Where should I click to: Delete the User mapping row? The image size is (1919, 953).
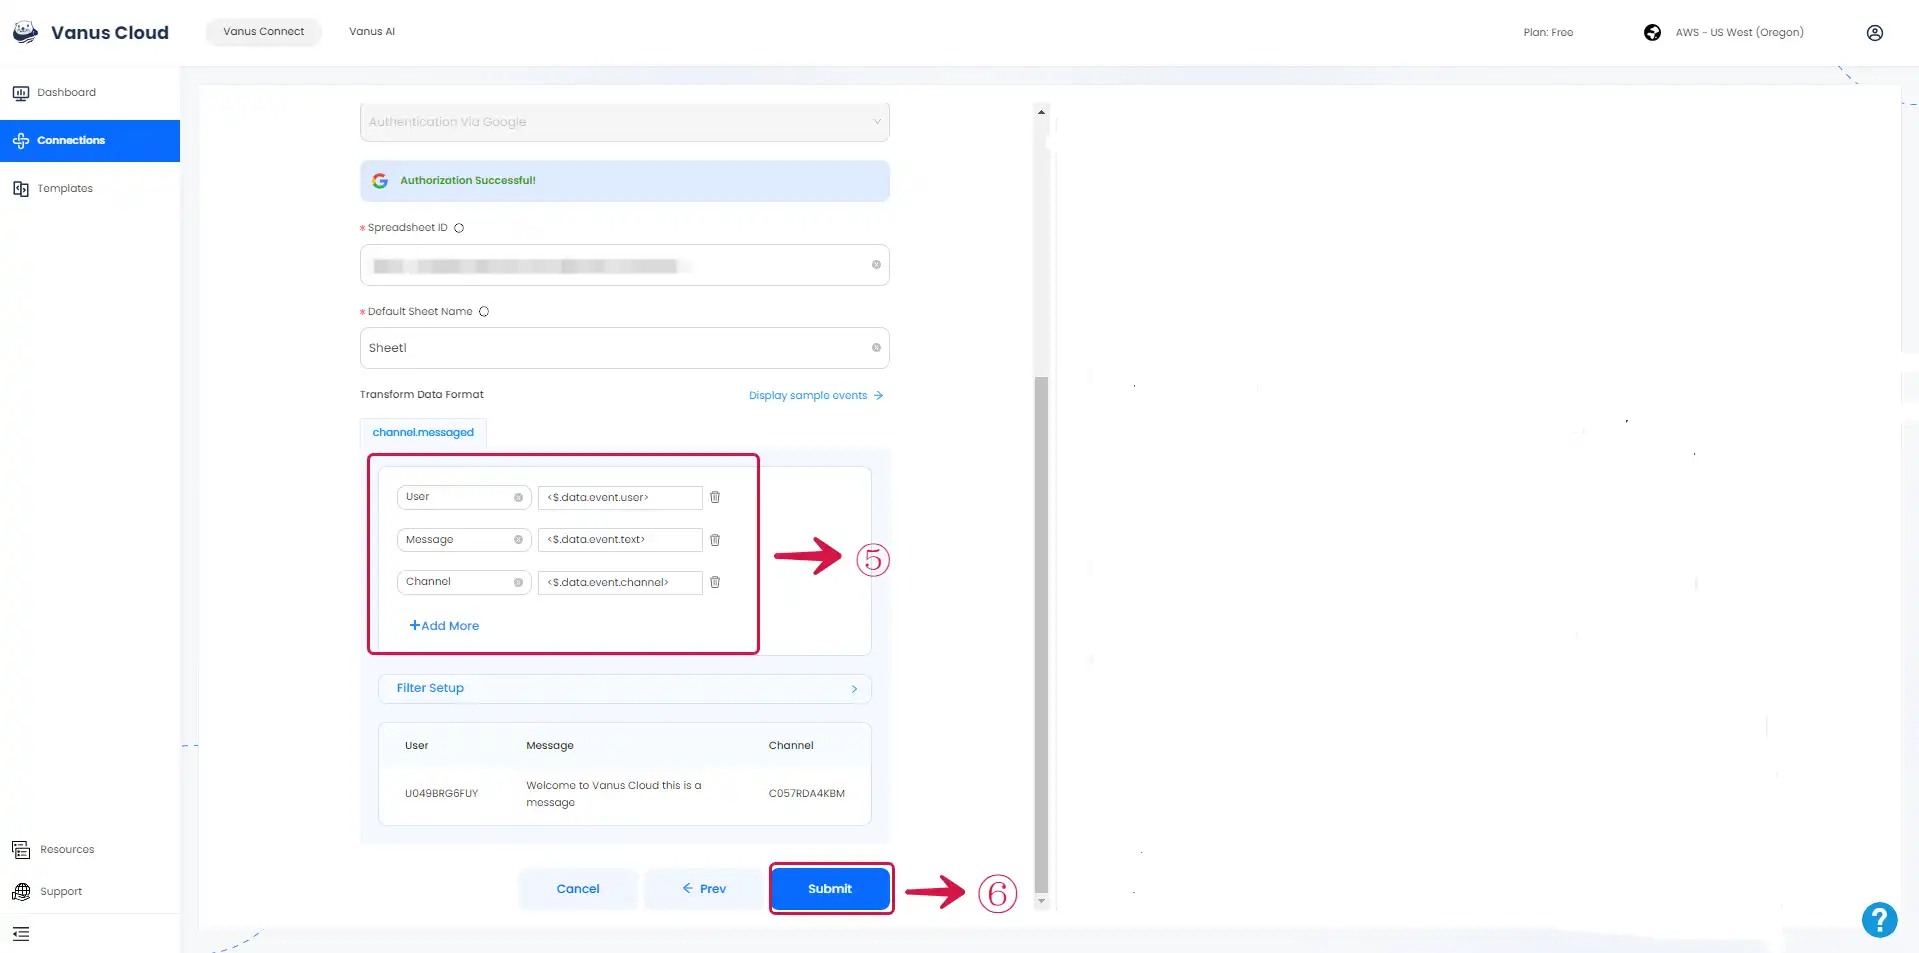click(715, 497)
